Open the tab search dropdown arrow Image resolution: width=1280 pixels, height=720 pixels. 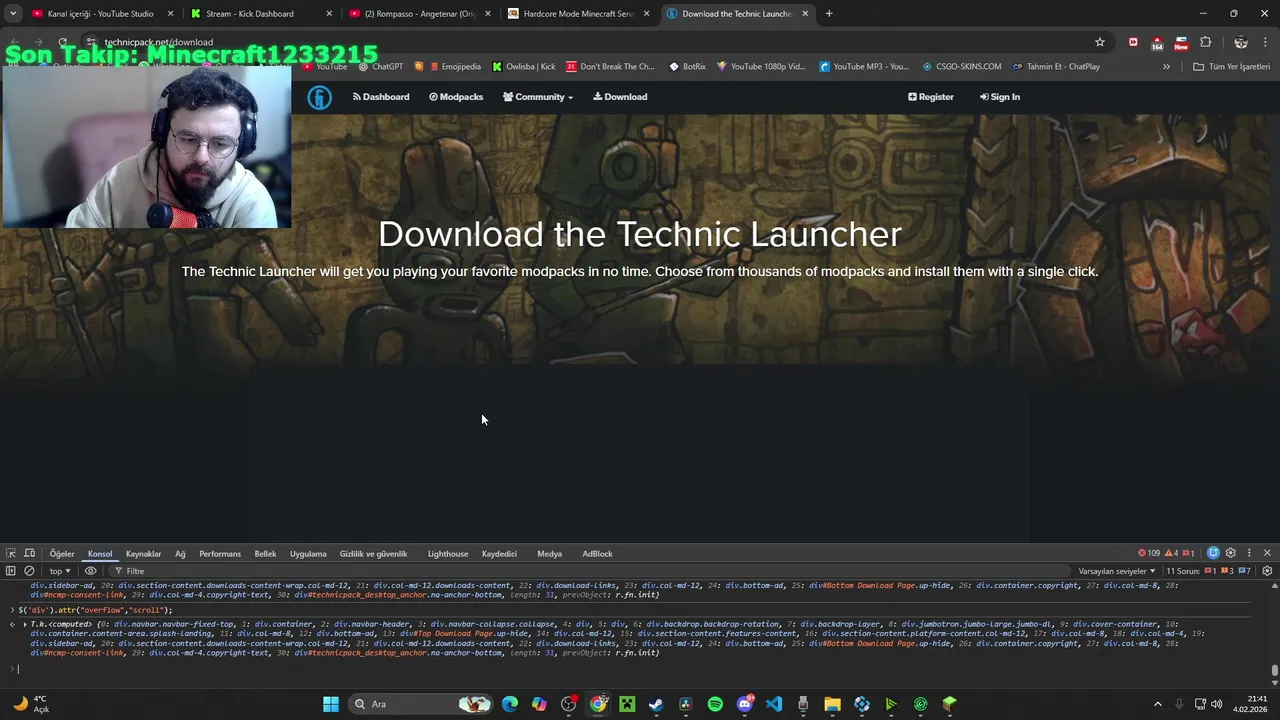tap(13, 14)
